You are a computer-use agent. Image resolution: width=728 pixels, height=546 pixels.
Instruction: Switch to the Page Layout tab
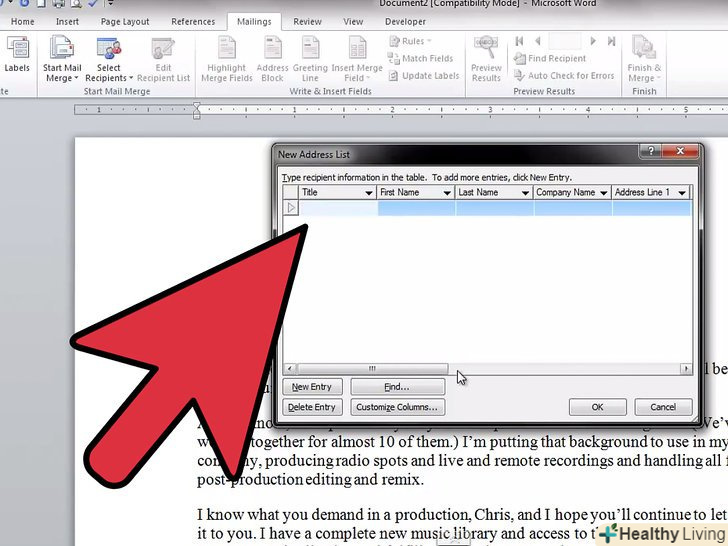click(125, 22)
